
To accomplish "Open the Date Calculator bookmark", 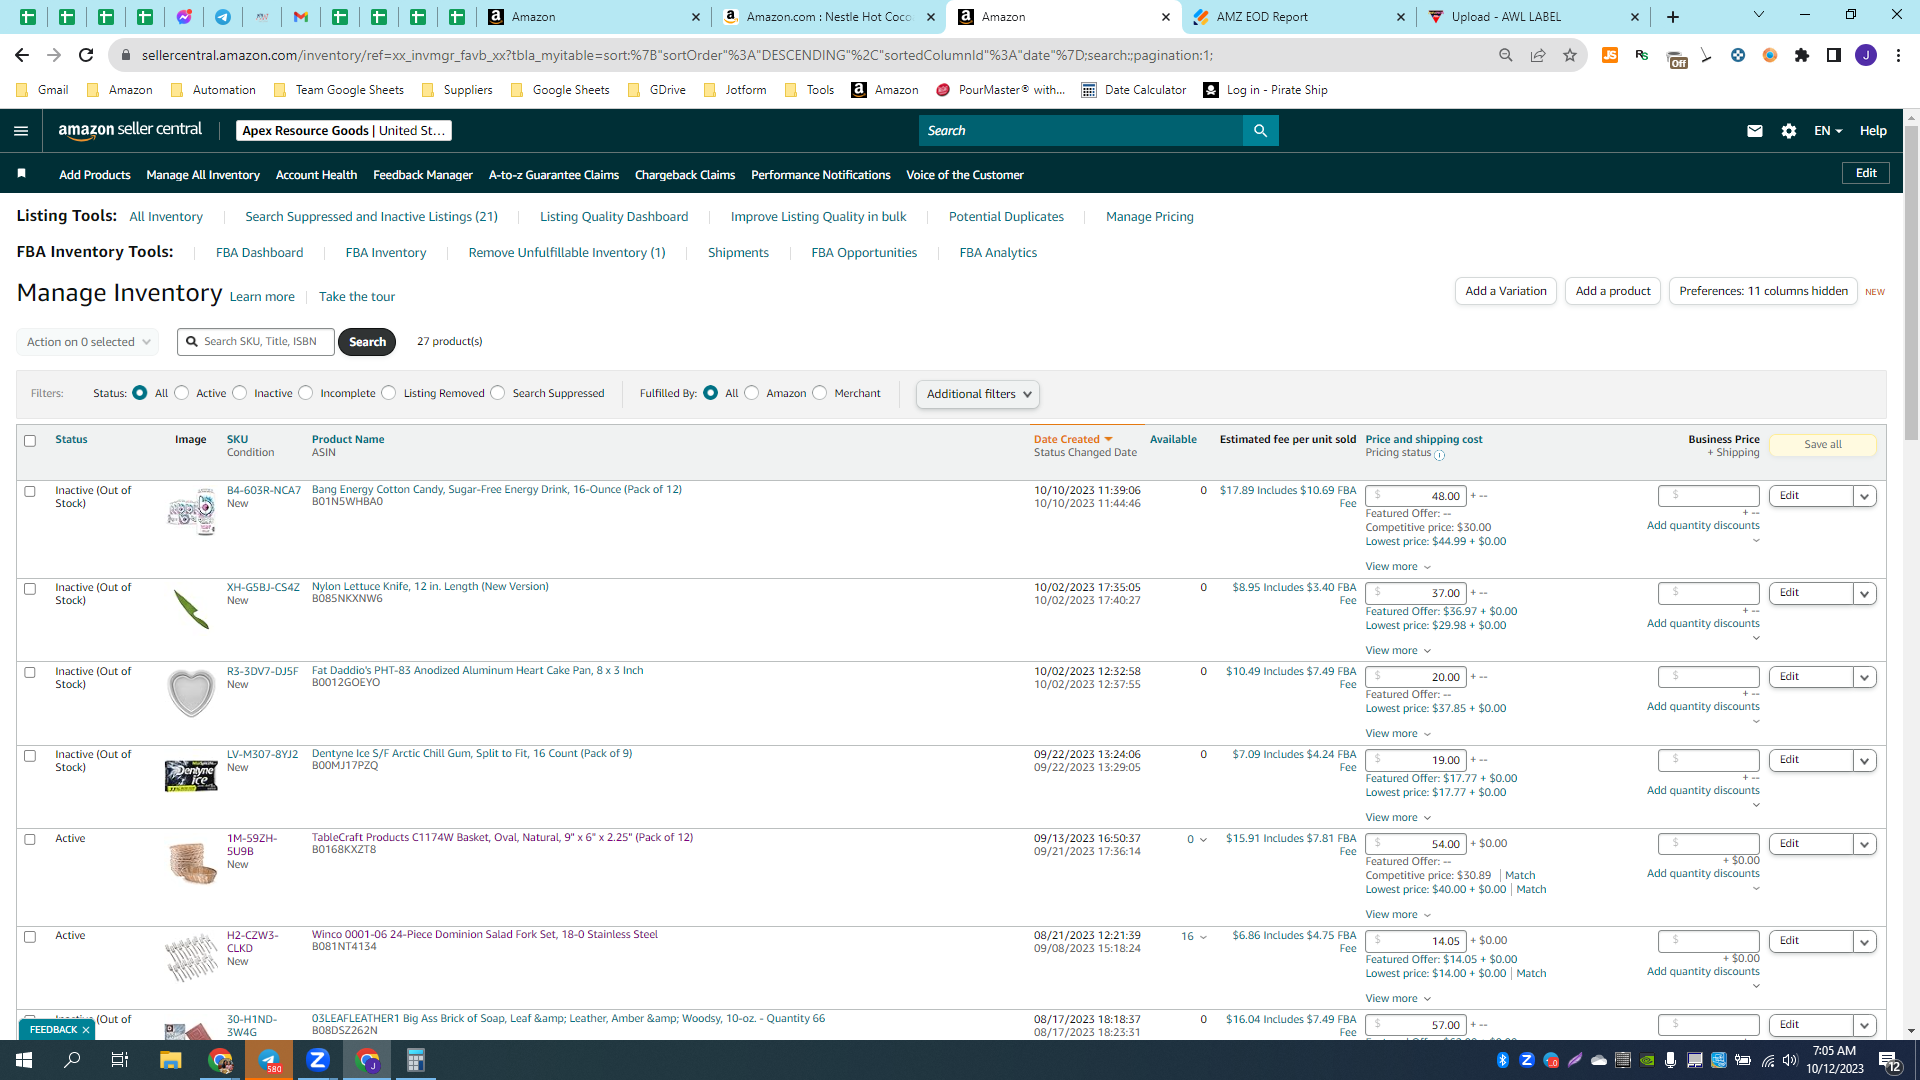I will [x=1134, y=90].
